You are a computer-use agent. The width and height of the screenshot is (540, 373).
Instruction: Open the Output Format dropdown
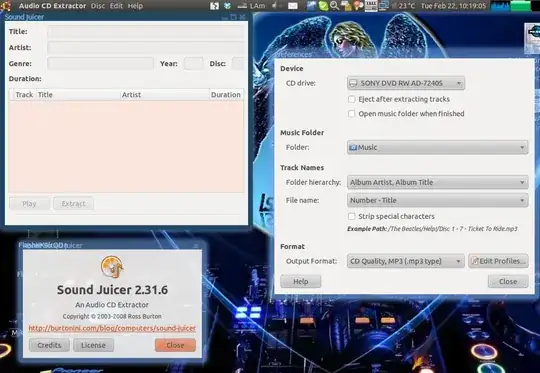coord(406,261)
